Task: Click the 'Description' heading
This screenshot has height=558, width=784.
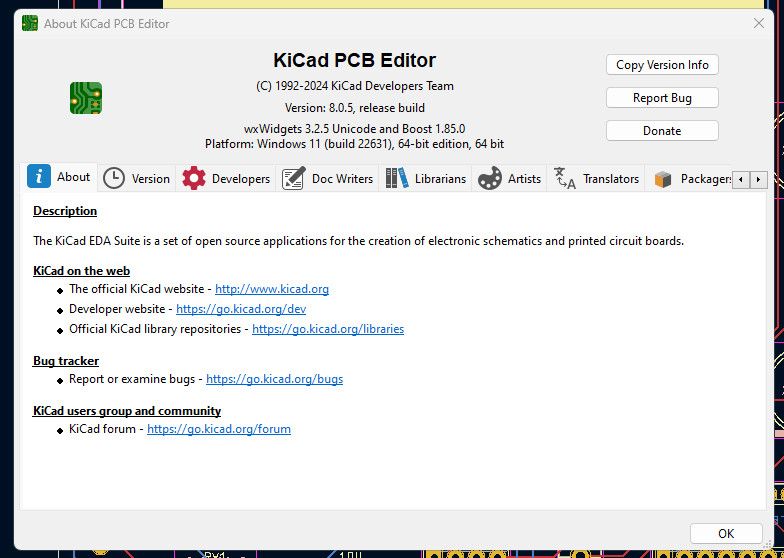Action: pyautogui.click(x=65, y=211)
